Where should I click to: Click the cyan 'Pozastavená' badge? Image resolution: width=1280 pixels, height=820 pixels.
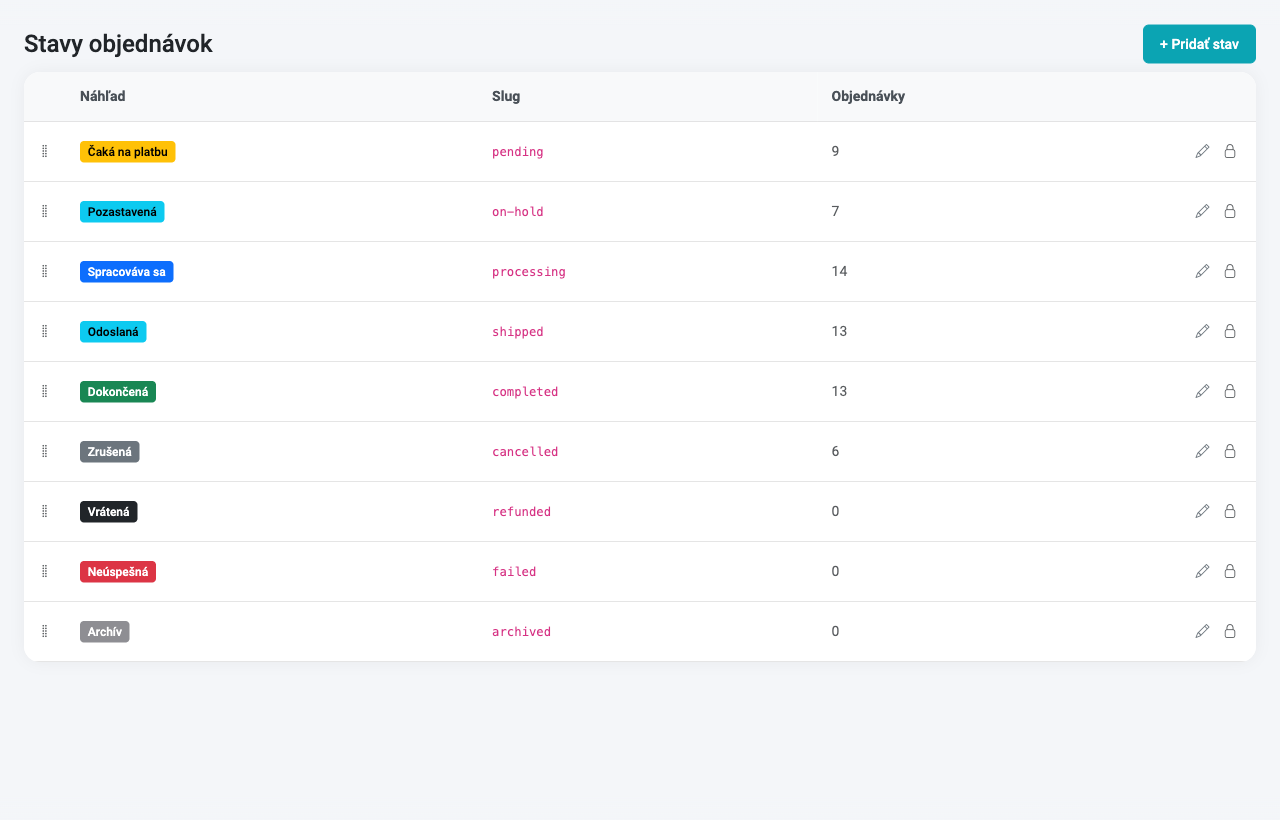122,211
